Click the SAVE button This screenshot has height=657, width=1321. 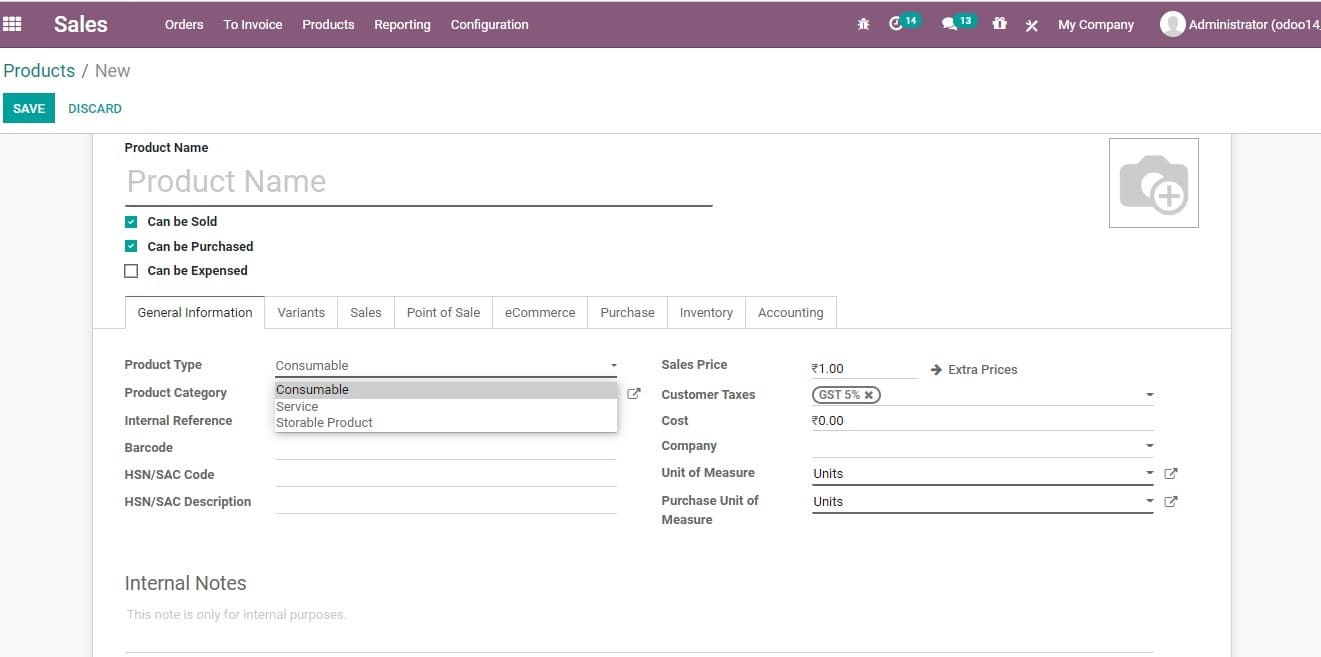pyautogui.click(x=28, y=107)
